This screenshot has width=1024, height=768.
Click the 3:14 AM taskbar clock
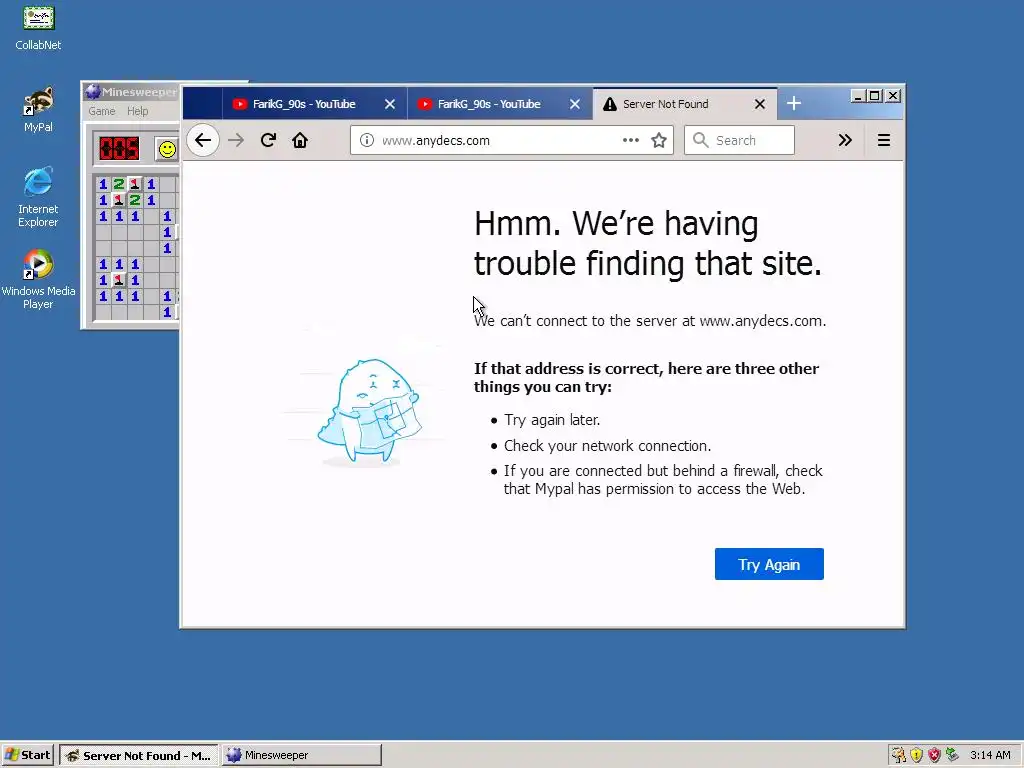[990, 756]
